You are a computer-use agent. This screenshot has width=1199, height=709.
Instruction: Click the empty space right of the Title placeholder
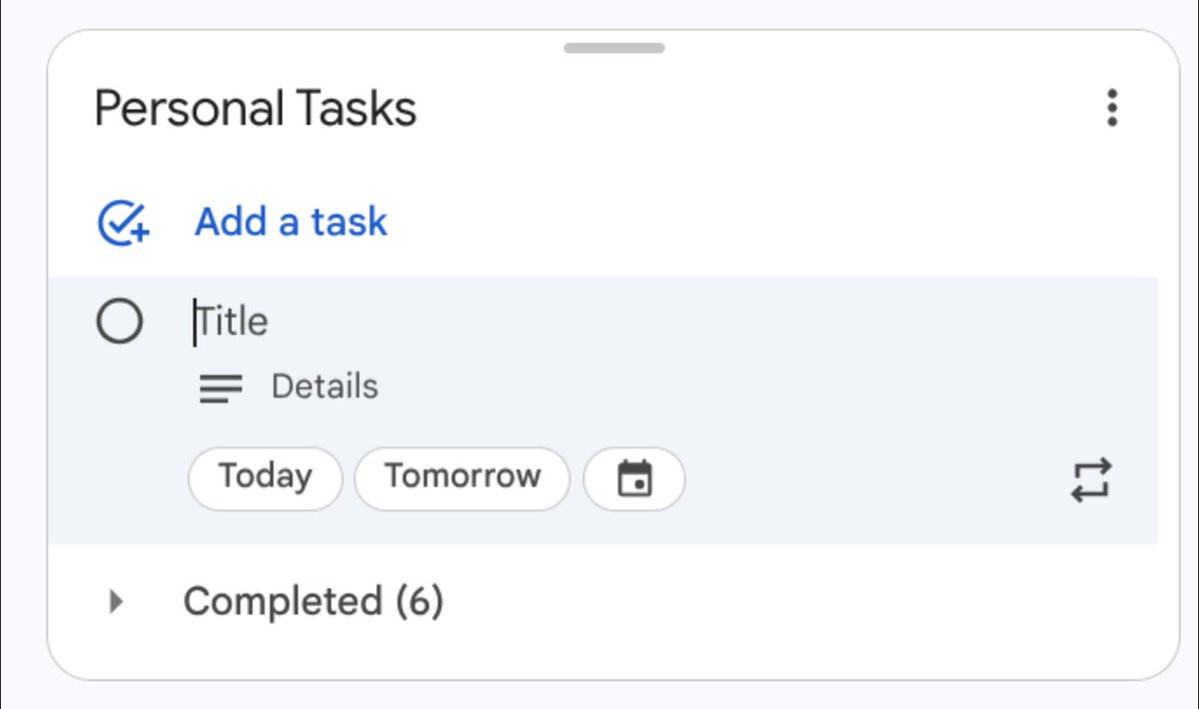click(x=700, y=322)
